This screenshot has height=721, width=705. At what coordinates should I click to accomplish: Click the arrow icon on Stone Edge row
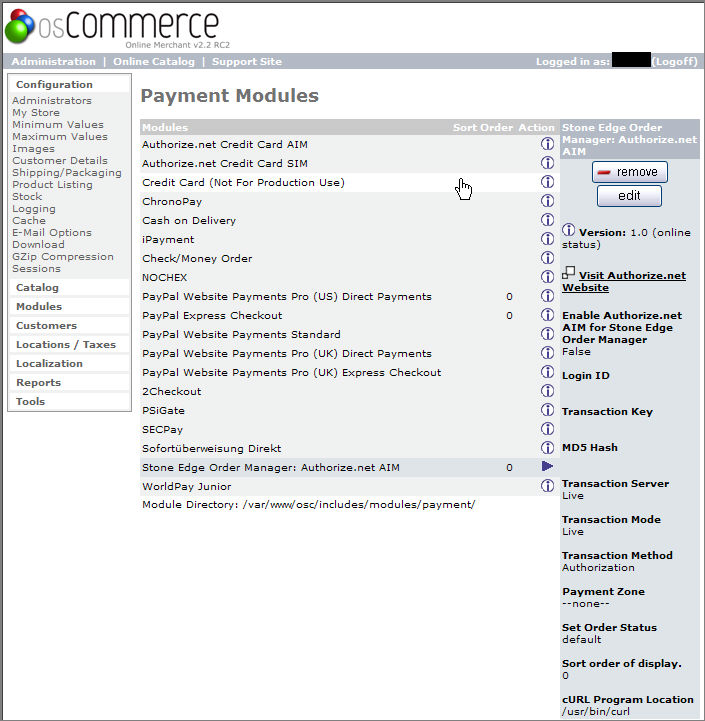[547, 466]
